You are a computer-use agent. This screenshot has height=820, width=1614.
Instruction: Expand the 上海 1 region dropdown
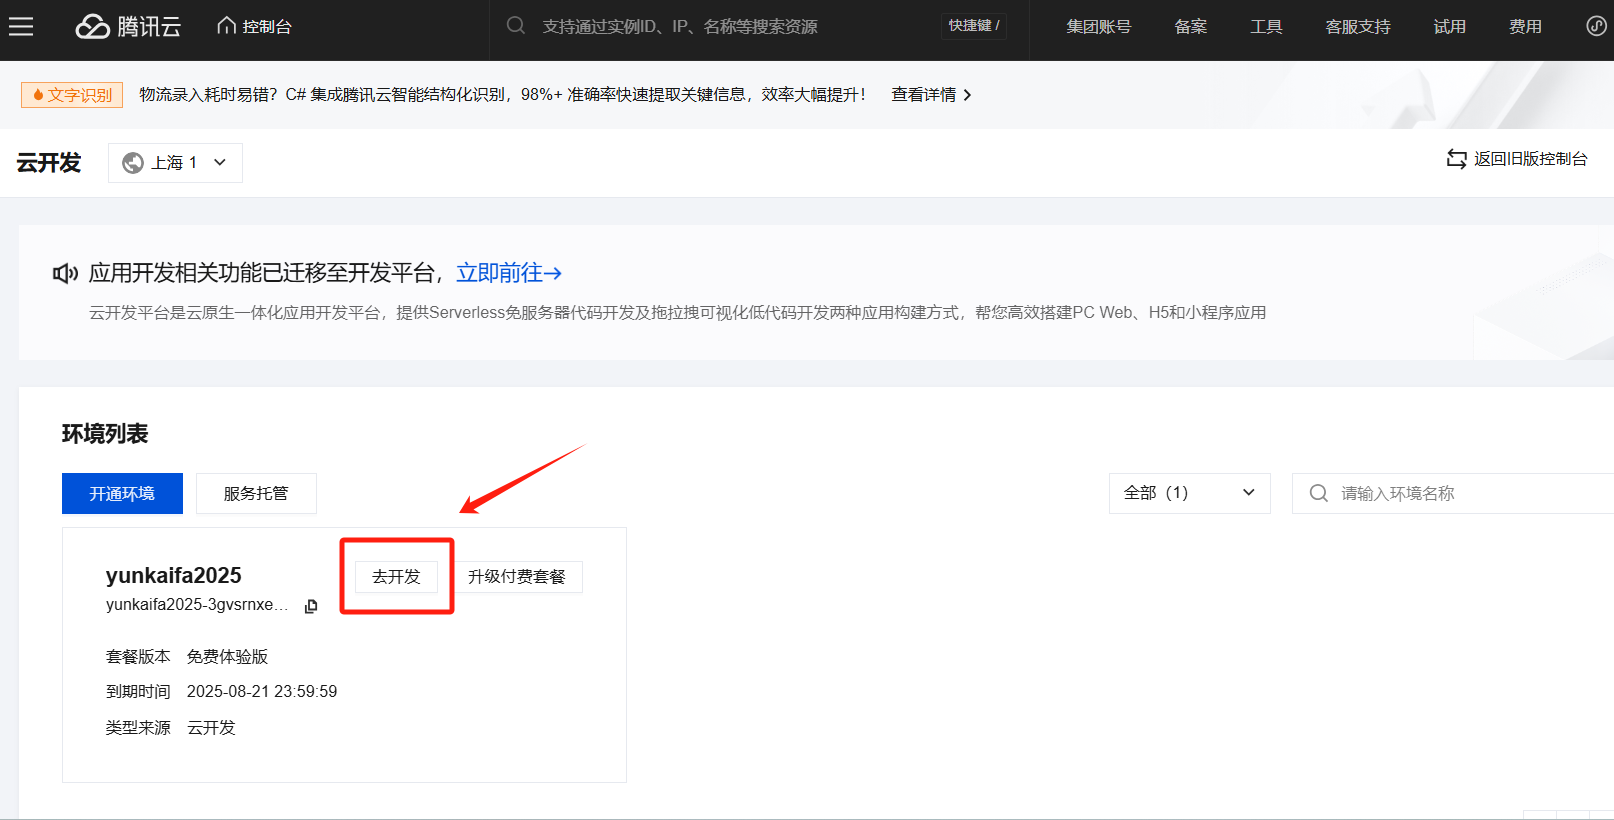coord(175,163)
